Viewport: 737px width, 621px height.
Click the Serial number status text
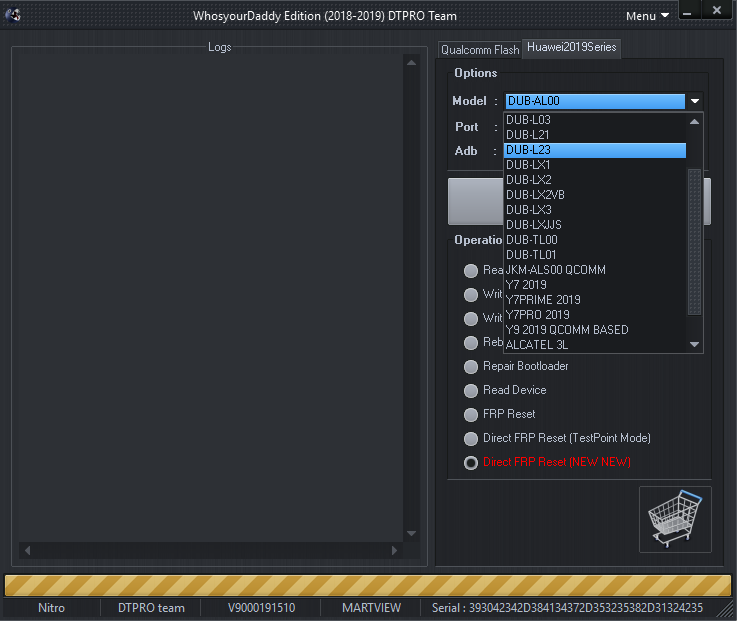click(567, 608)
